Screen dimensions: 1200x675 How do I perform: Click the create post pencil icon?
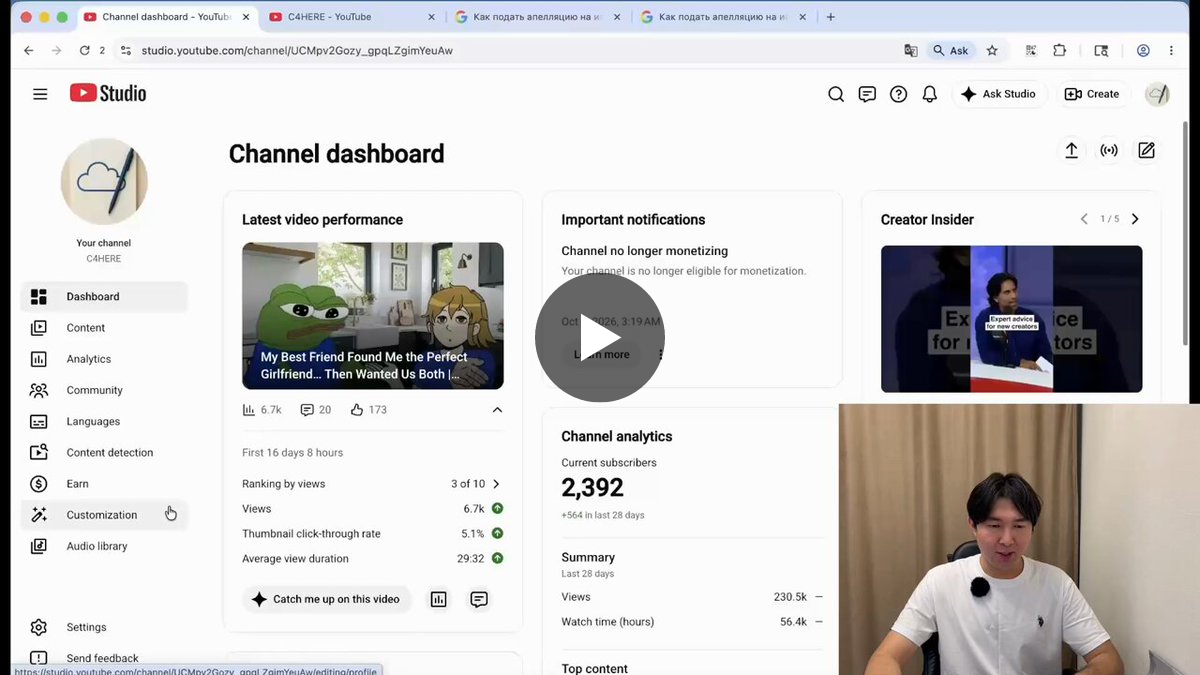tap(1146, 150)
